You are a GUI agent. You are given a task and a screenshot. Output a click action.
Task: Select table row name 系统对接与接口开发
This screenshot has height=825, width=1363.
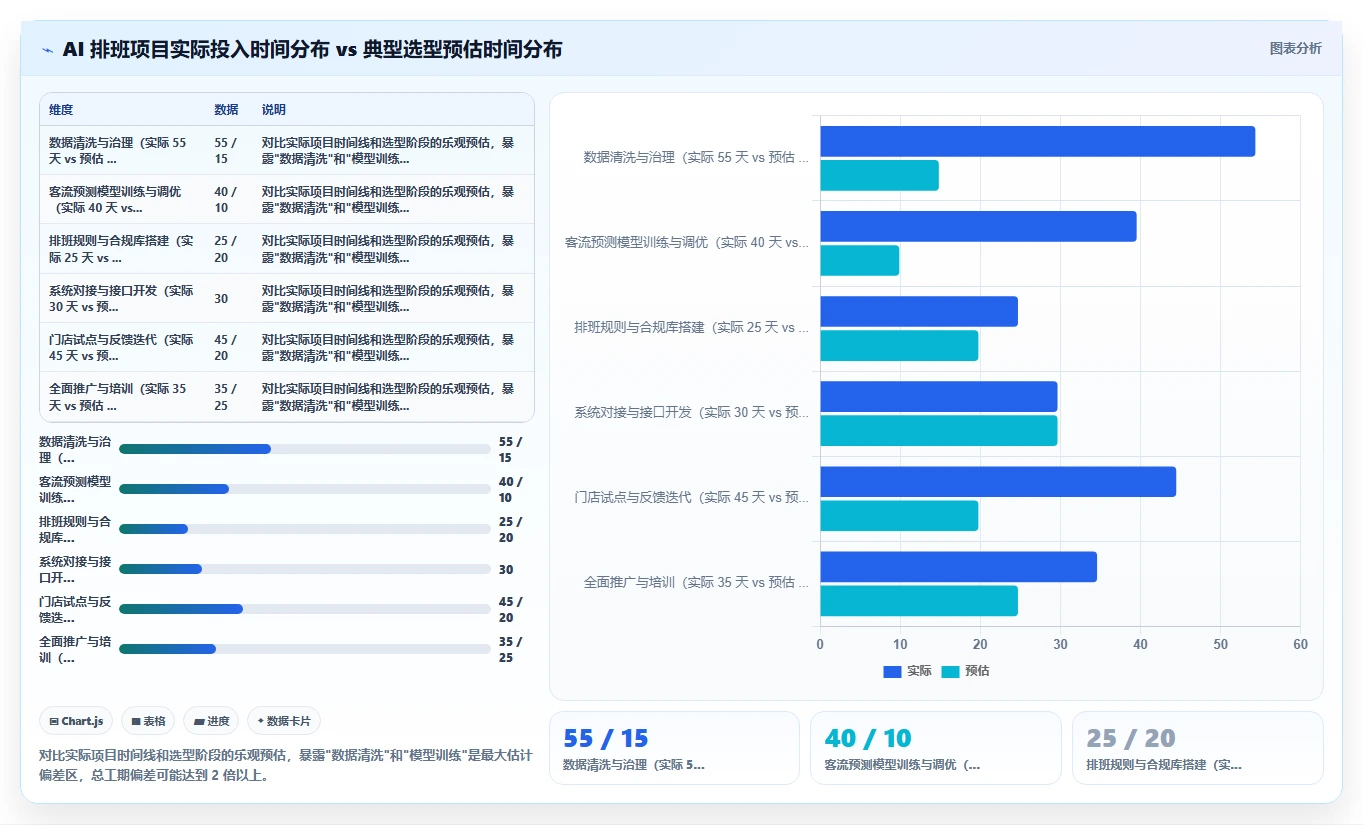(123, 298)
